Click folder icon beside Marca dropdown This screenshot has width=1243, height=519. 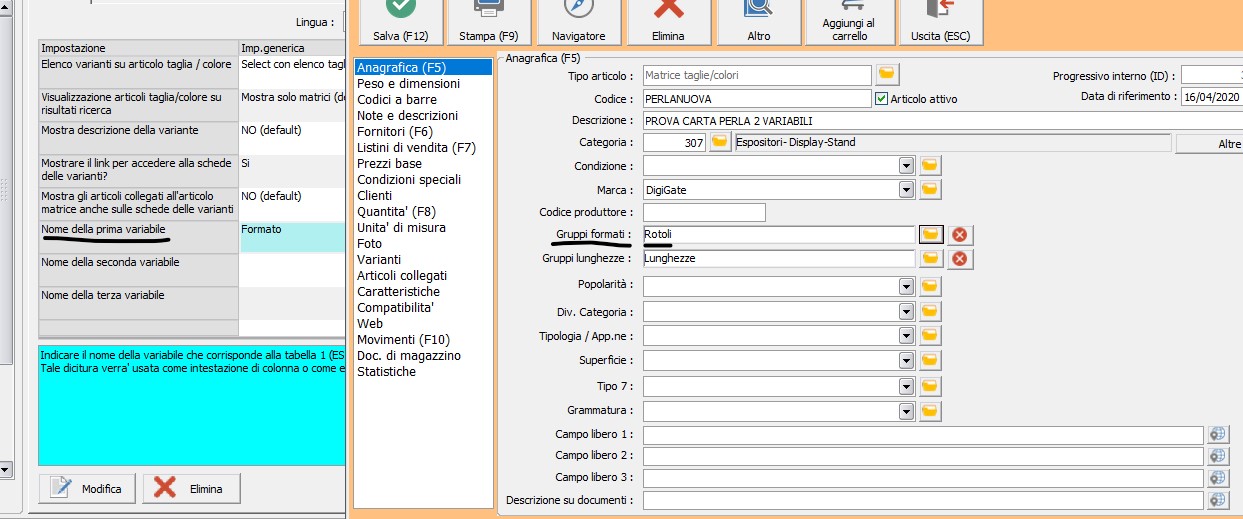tap(930, 189)
